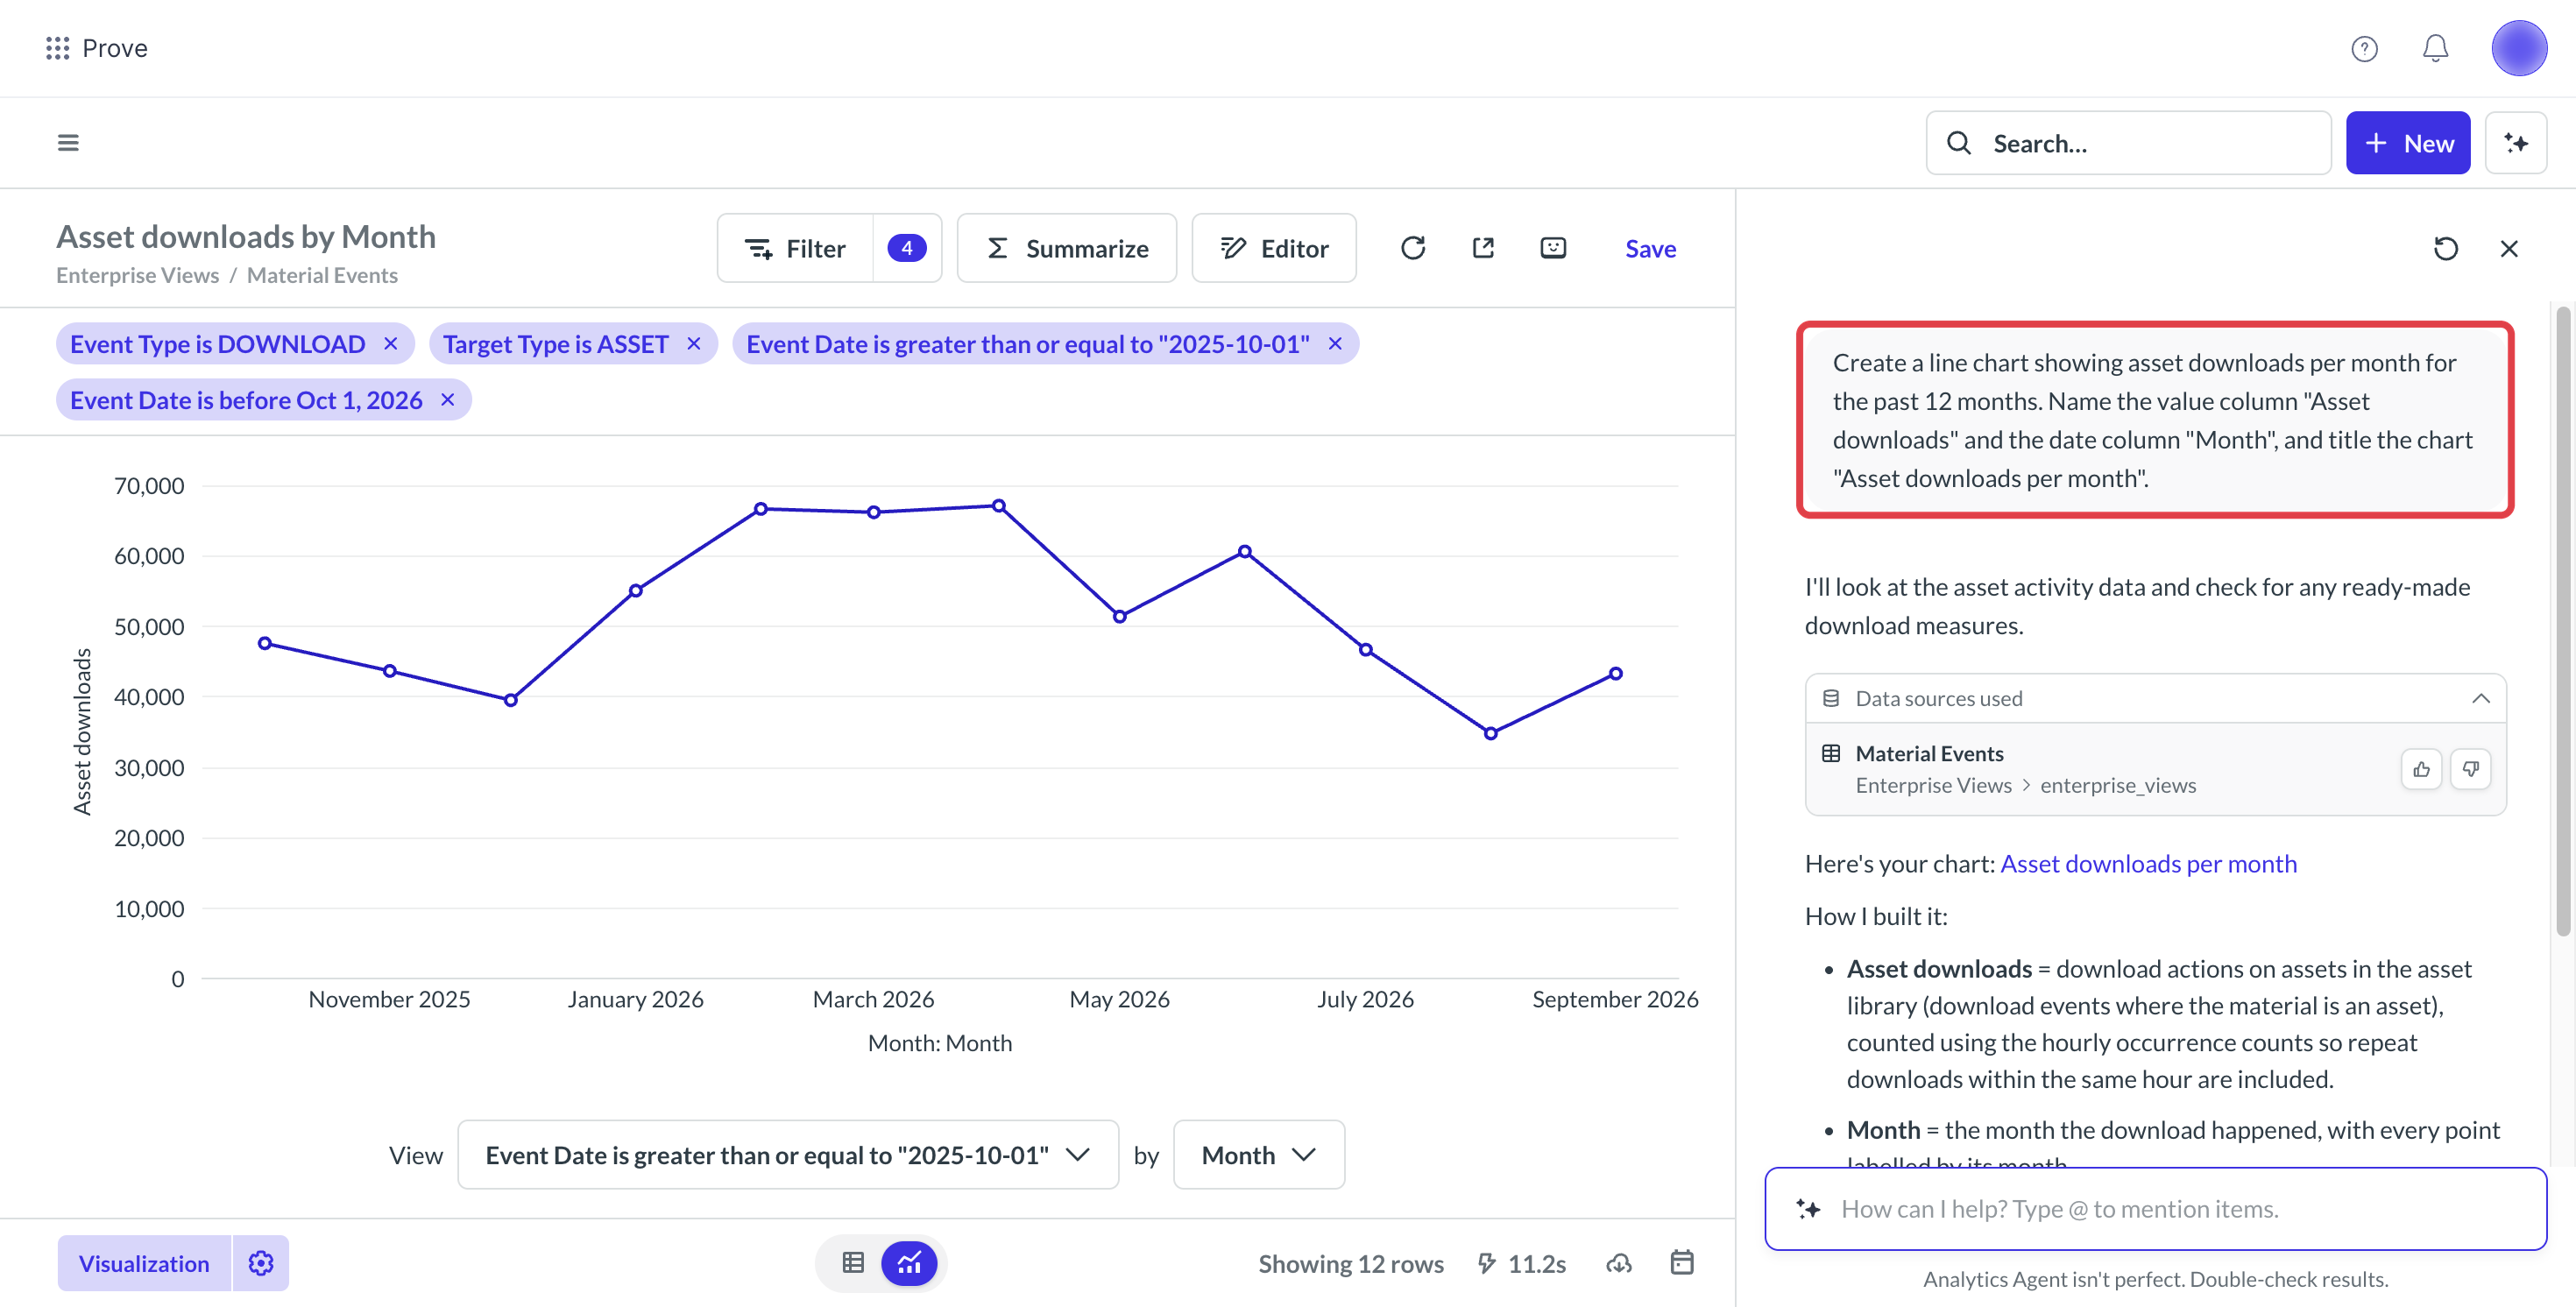Refresh the question results
The height and width of the screenshot is (1307, 2576).
point(1412,248)
